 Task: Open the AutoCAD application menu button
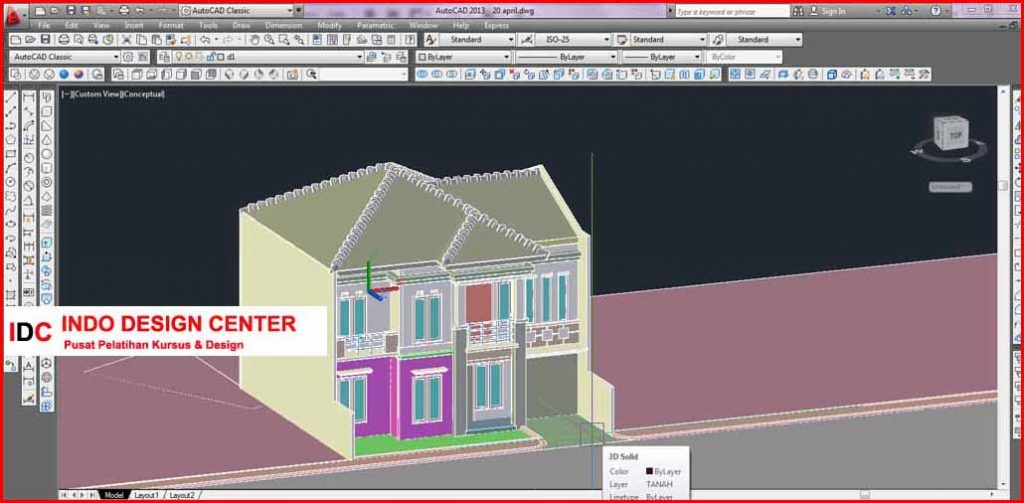pos(15,15)
